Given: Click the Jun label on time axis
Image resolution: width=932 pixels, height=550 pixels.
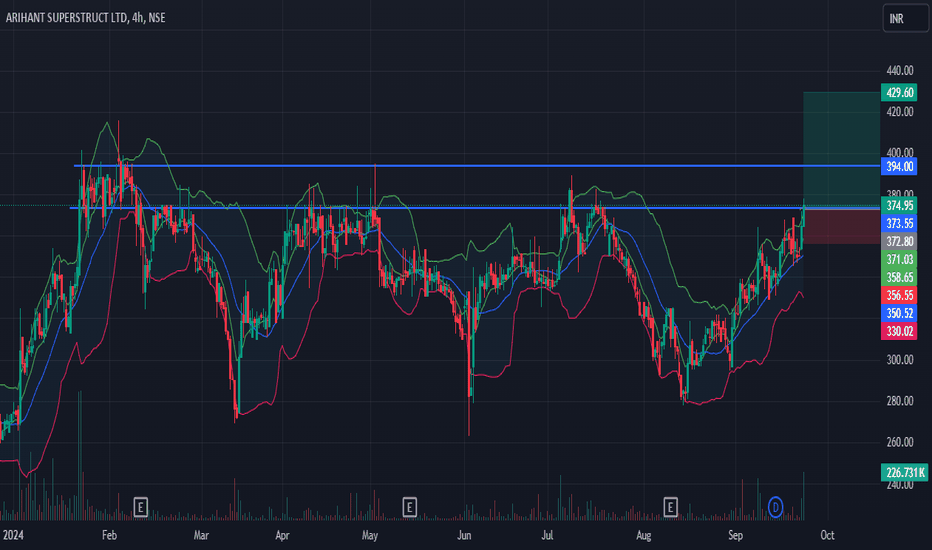Looking at the screenshot, I should [x=464, y=535].
